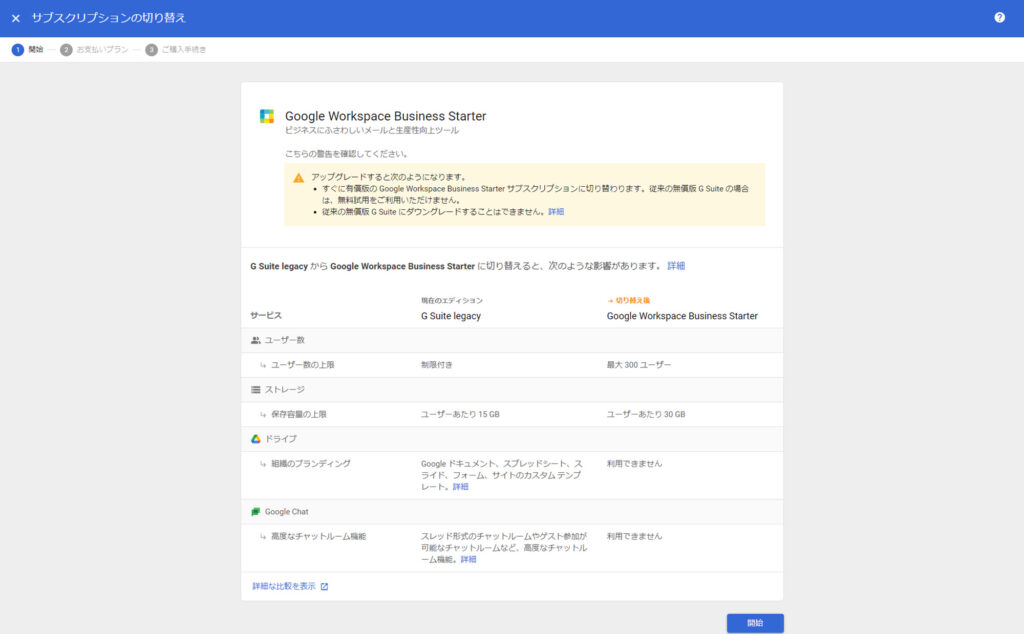Screen dimensions: 1024x634
Task: Click the G Suite legacy column header
Action: (x=451, y=316)
